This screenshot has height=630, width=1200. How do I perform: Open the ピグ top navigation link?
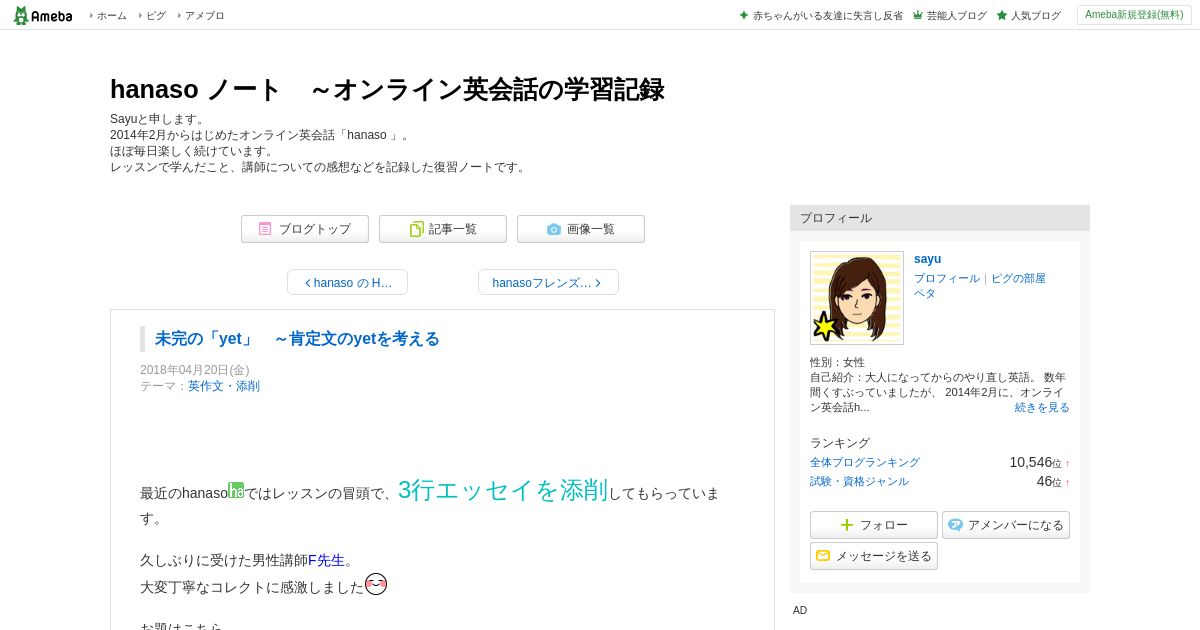coord(156,16)
